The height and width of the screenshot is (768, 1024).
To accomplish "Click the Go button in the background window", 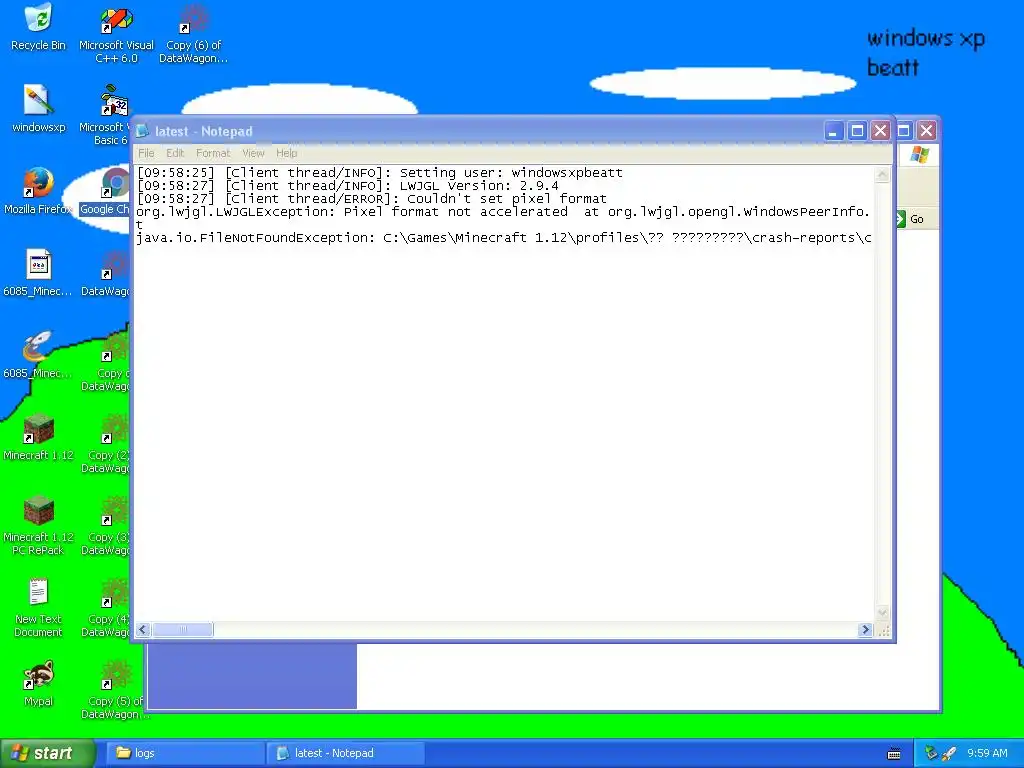I will click(x=910, y=219).
